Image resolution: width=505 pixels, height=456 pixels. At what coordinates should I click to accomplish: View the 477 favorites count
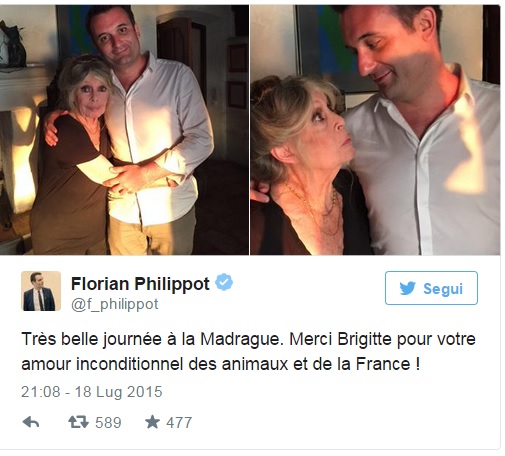(179, 423)
